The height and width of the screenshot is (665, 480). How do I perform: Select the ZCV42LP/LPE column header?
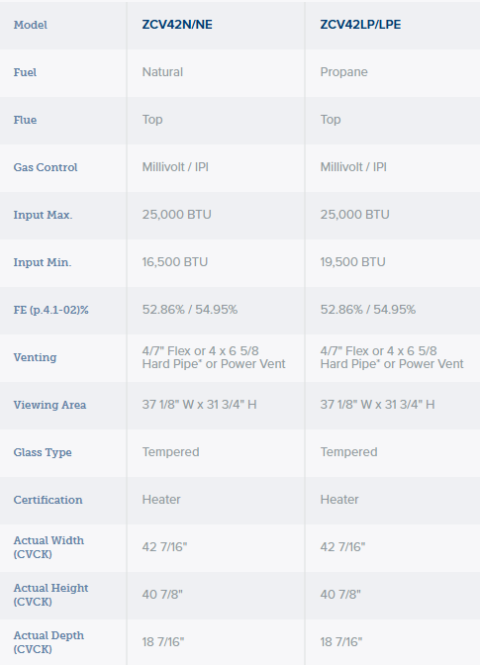click(360, 25)
